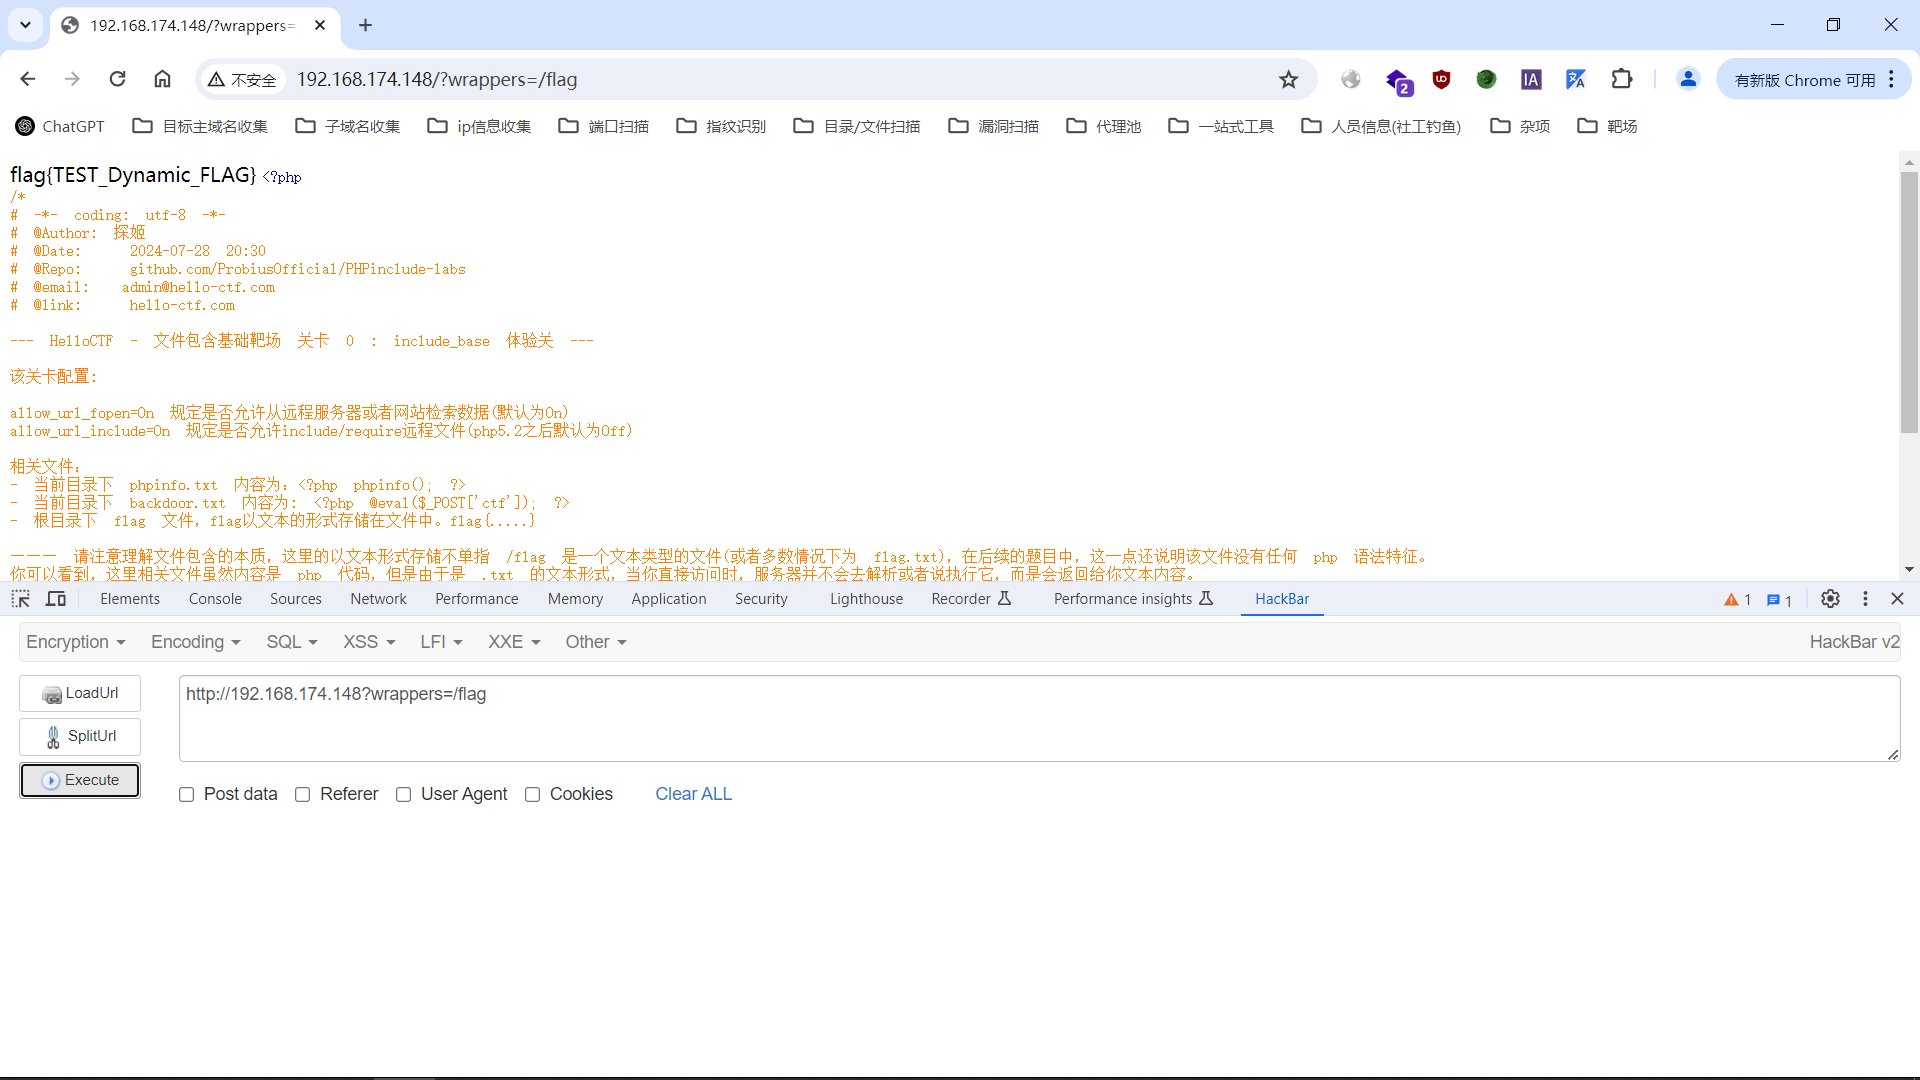Screen dimensions: 1920x1080
Task: Click the browser reload icon
Action: [118, 79]
